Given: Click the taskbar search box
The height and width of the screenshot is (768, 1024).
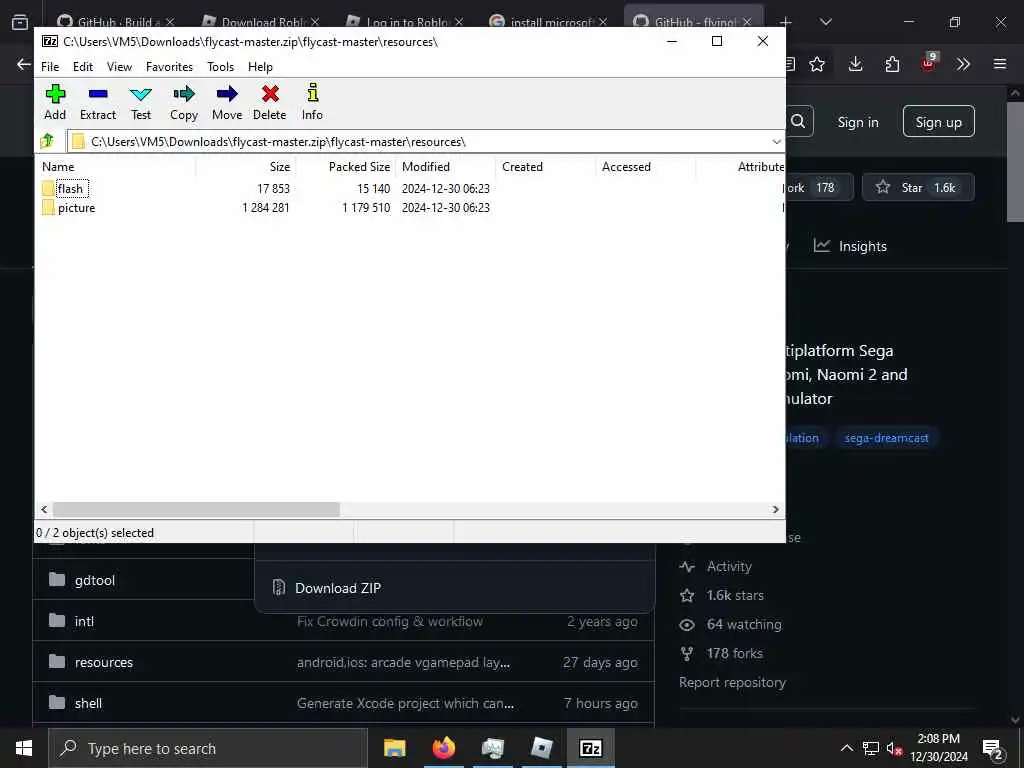Looking at the screenshot, I should click(208, 748).
